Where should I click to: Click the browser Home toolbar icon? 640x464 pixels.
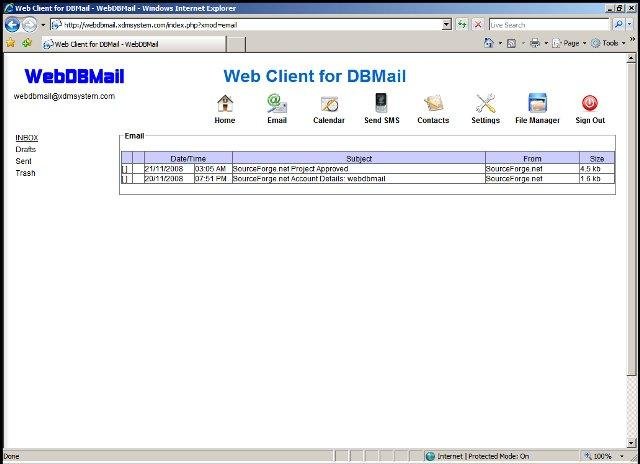[x=488, y=43]
